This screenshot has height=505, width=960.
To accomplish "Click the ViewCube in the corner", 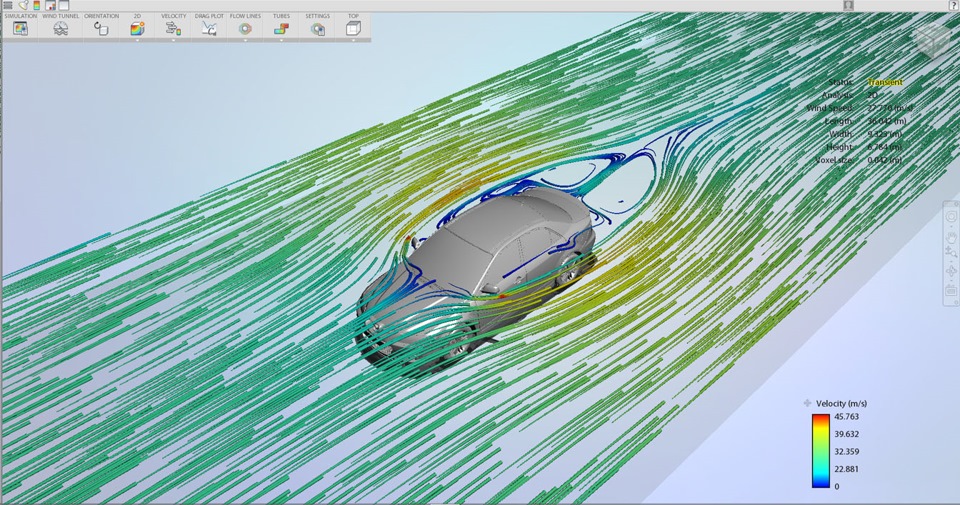I will tap(933, 40).
